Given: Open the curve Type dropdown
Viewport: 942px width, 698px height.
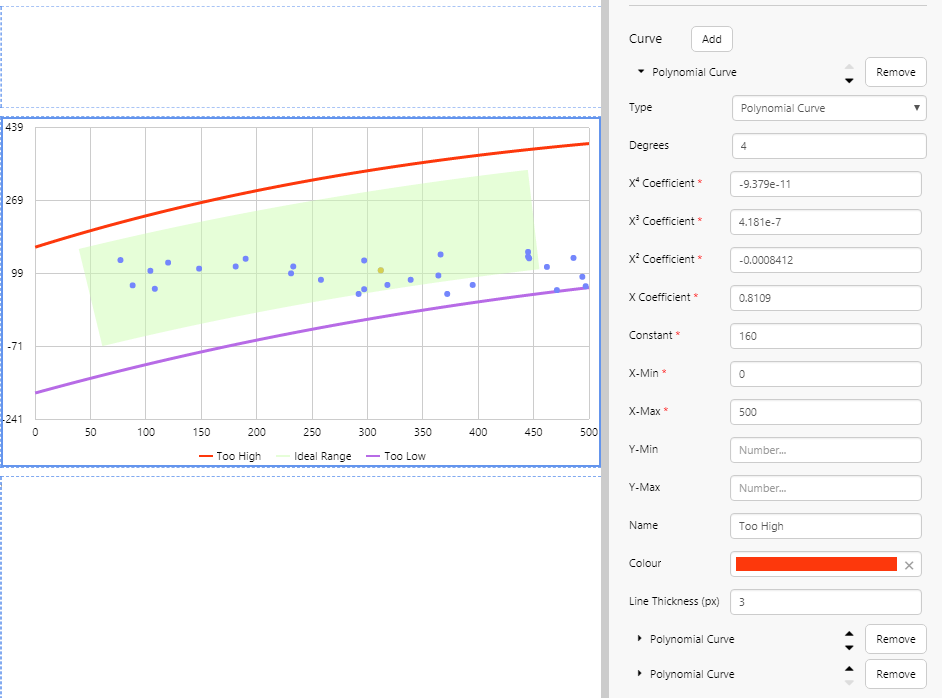Looking at the screenshot, I should pyautogui.click(x=829, y=108).
